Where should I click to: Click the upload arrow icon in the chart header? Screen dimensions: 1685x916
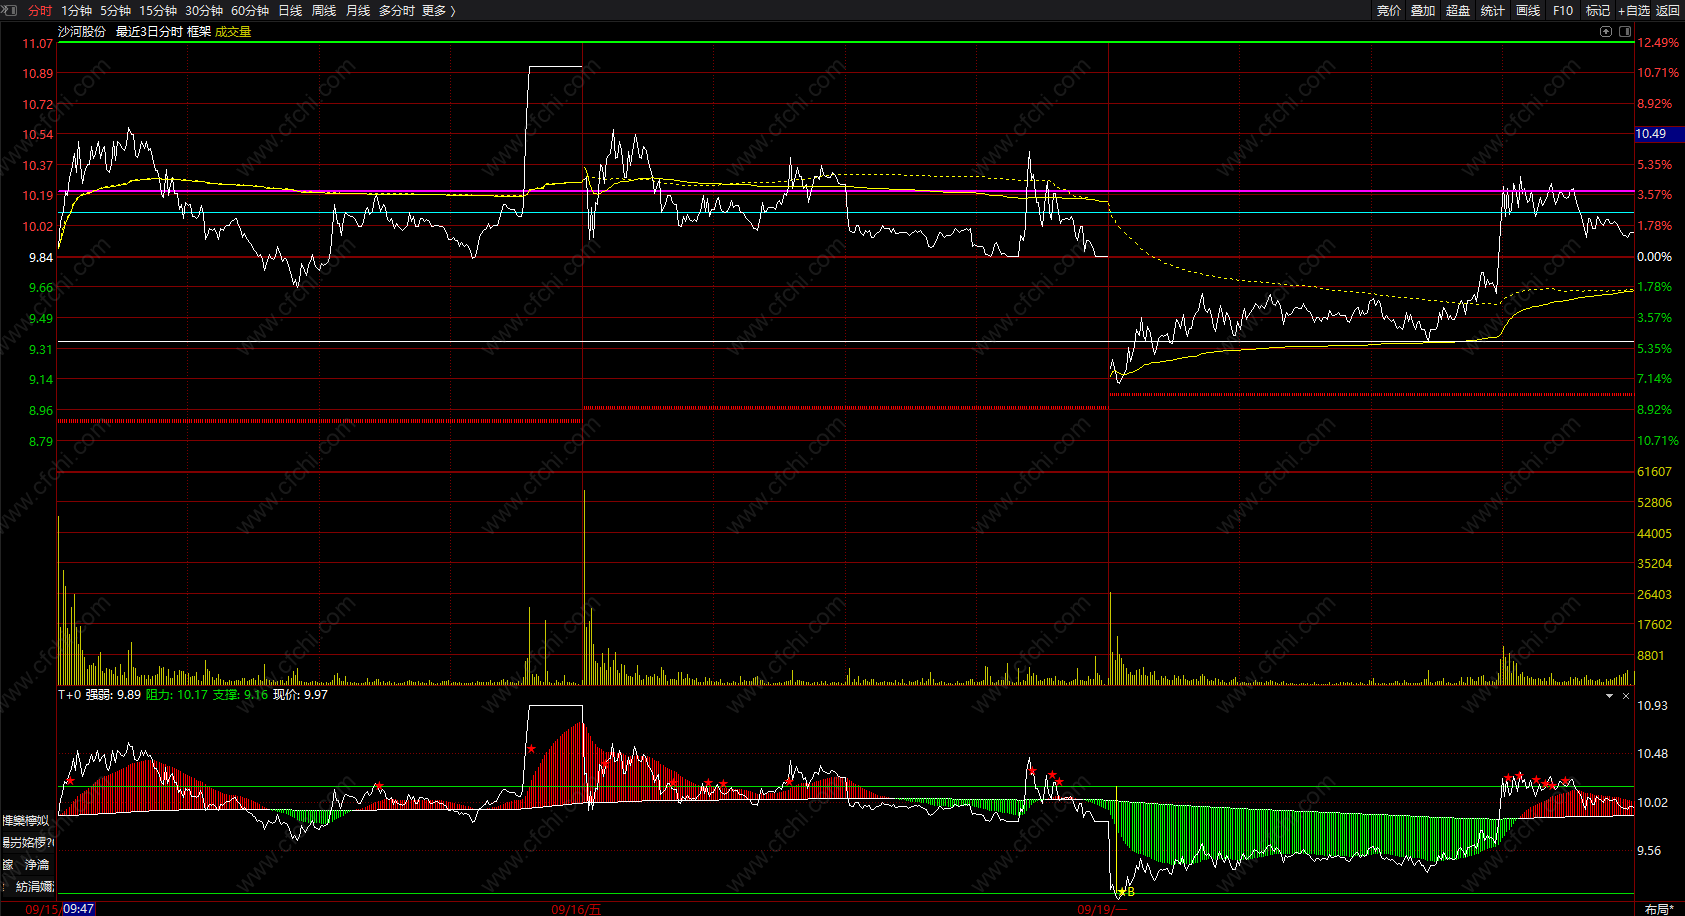[x=1607, y=32]
